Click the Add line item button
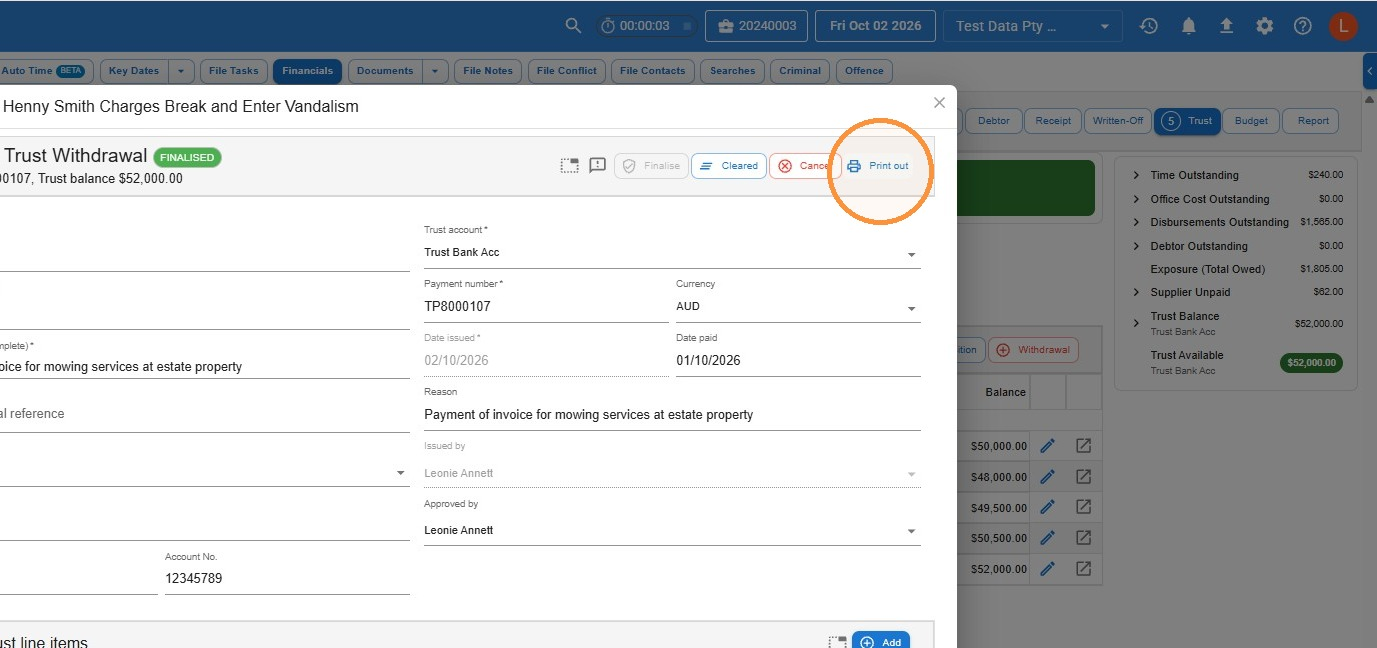The image size is (1377, 648). pos(881,642)
